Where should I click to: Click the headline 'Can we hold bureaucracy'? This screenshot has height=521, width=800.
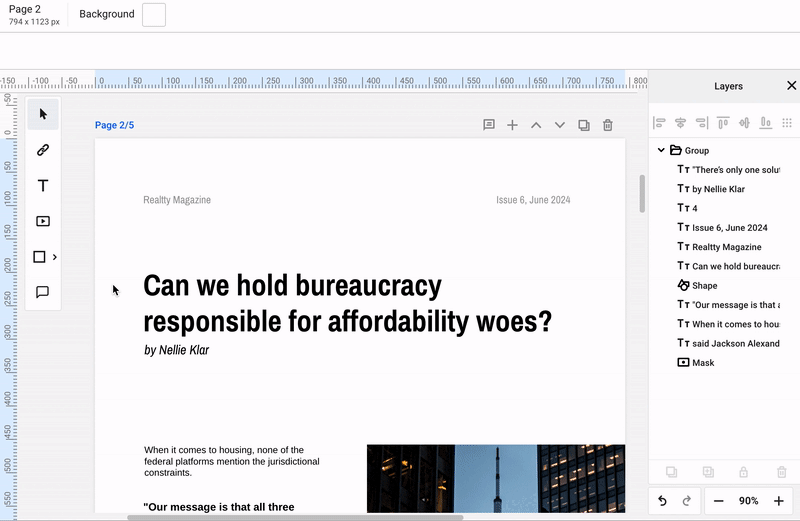[292, 286]
